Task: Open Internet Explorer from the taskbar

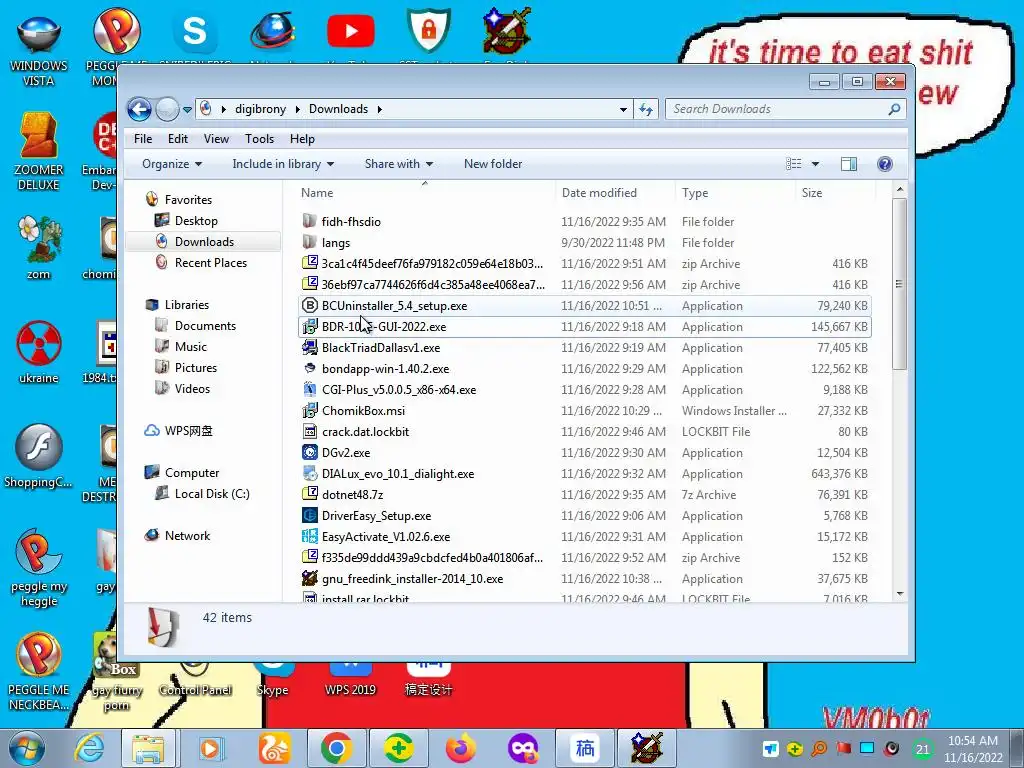Action: click(x=89, y=748)
